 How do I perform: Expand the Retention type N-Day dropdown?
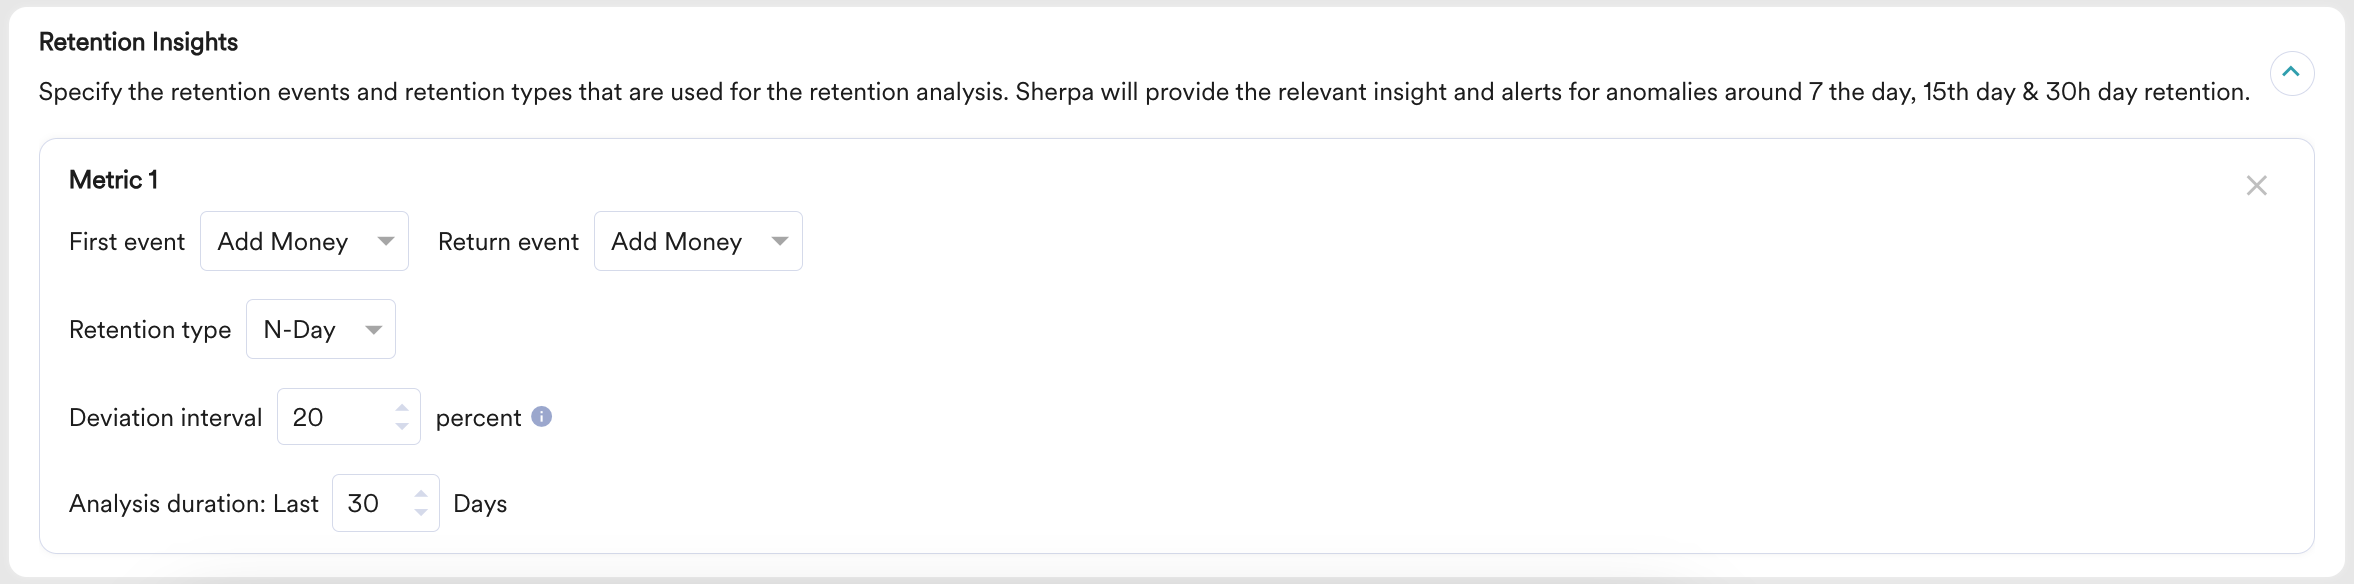[320, 329]
